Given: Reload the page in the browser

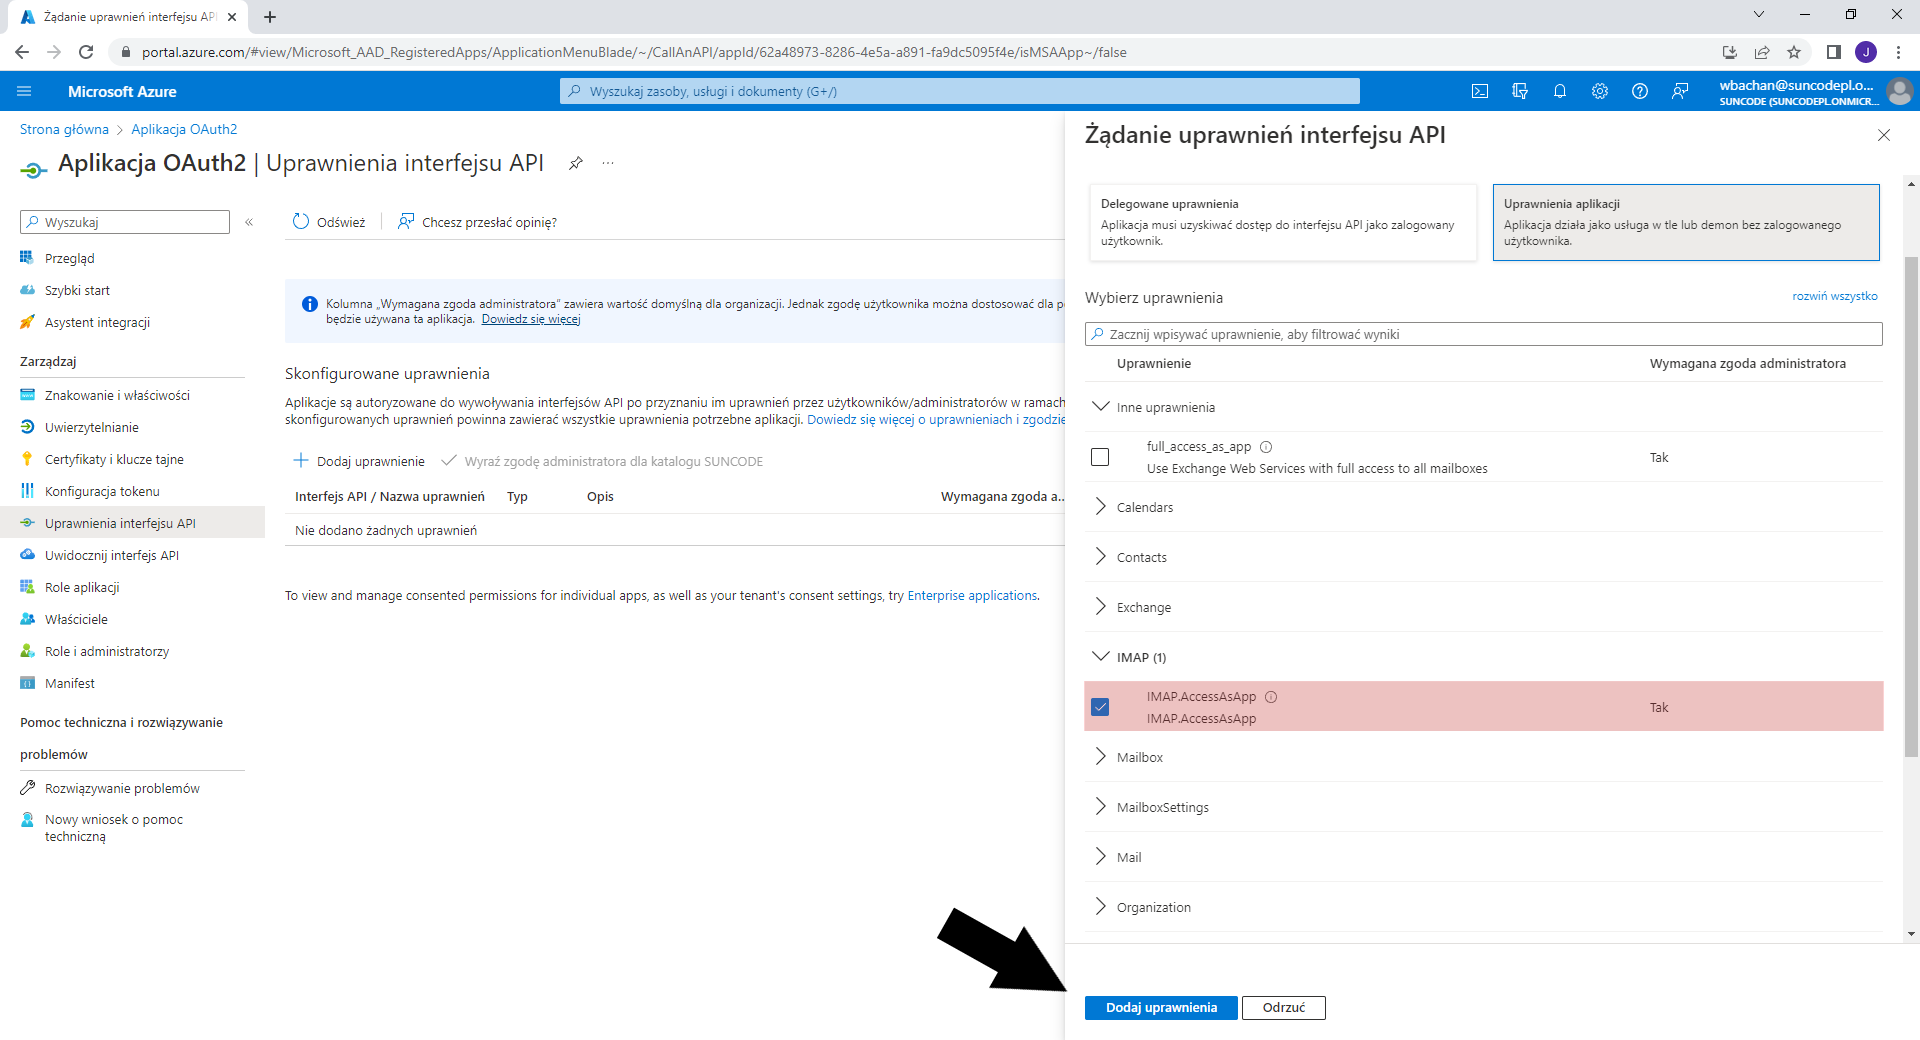Looking at the screenshot, I should tap(86, 52).
